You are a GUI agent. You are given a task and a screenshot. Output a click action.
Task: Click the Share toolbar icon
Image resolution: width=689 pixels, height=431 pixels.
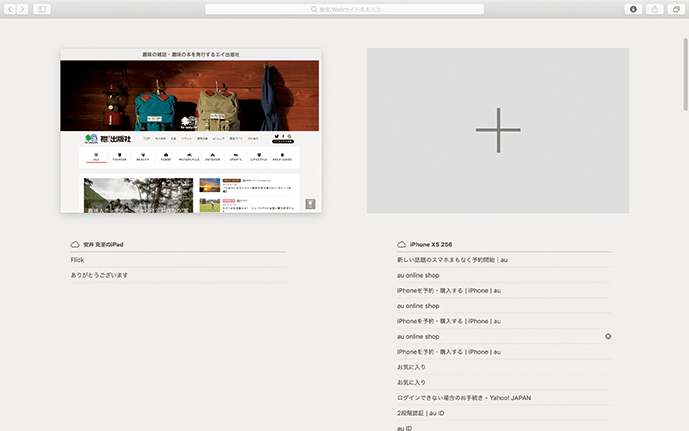click(655, 9)
